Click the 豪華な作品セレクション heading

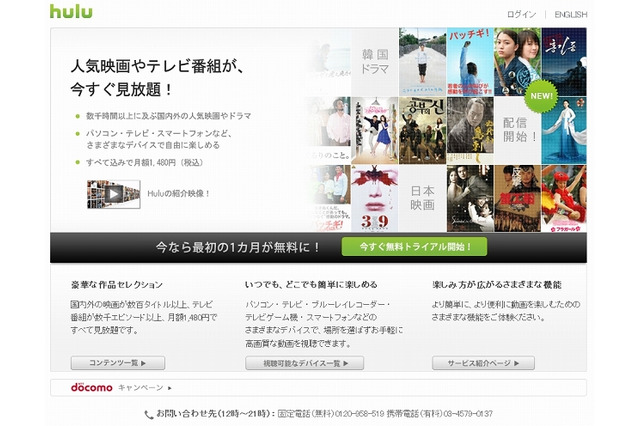[x=117, y=284]
